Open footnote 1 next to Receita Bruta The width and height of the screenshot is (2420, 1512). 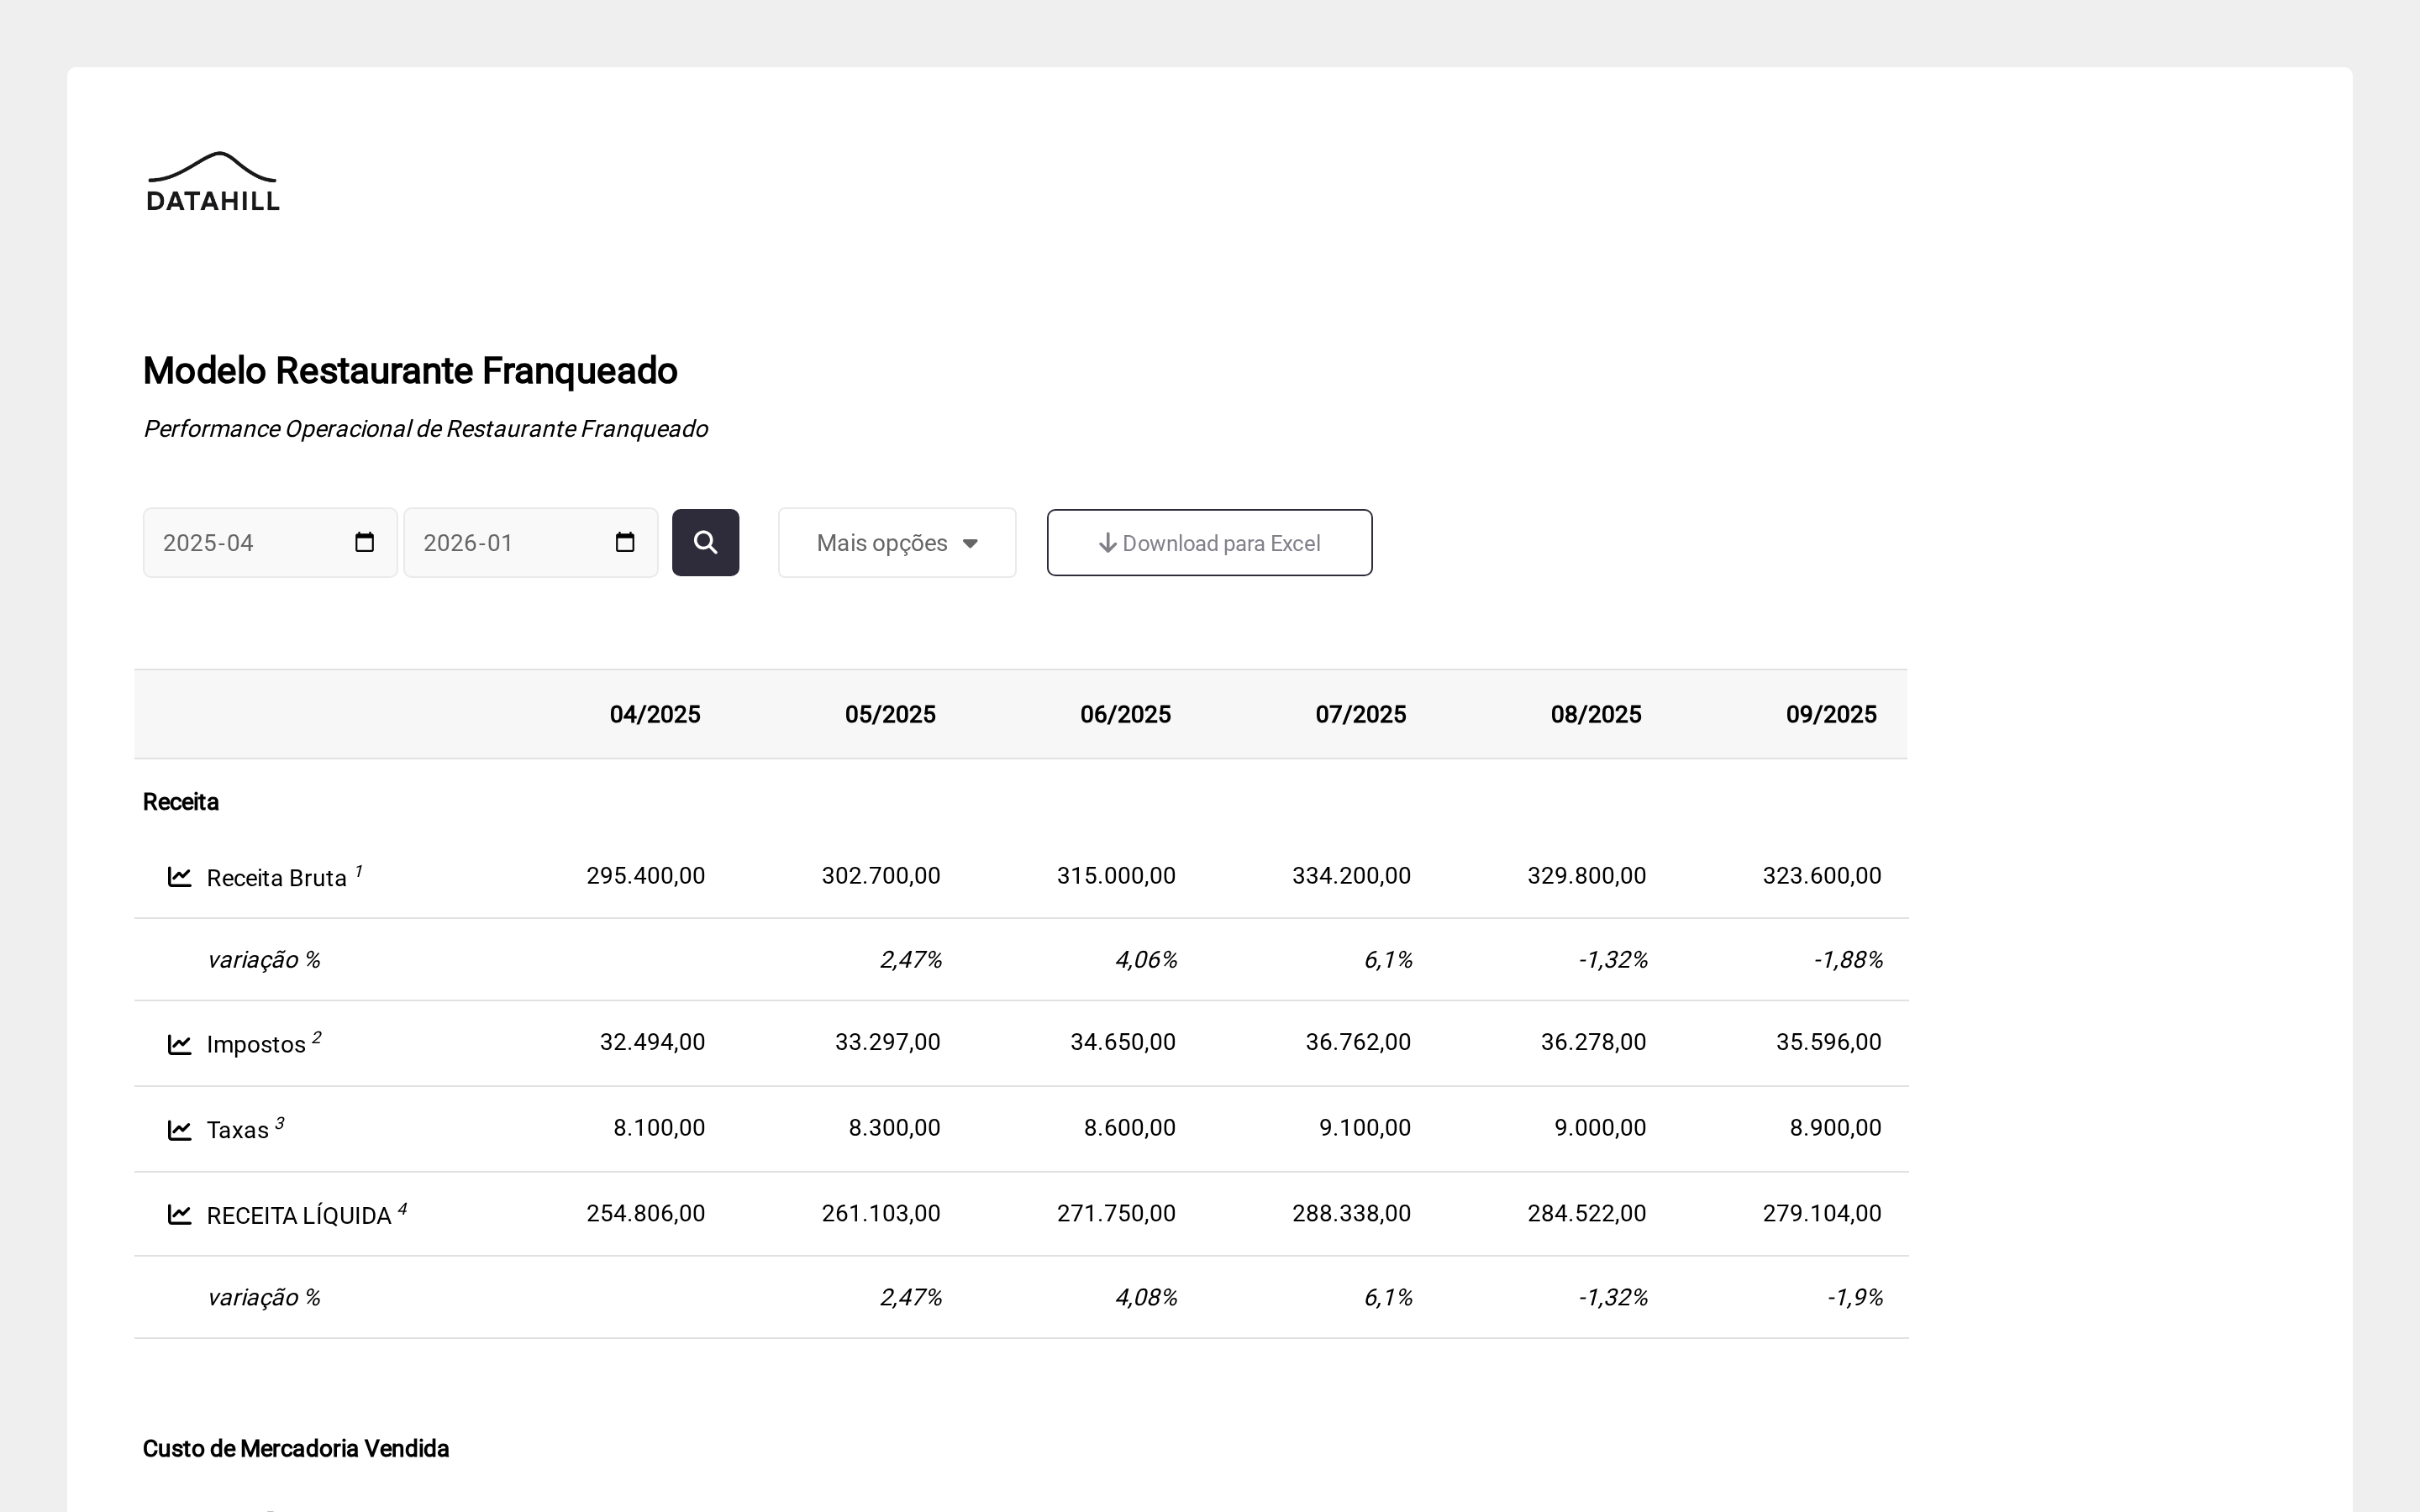point(359,871)
